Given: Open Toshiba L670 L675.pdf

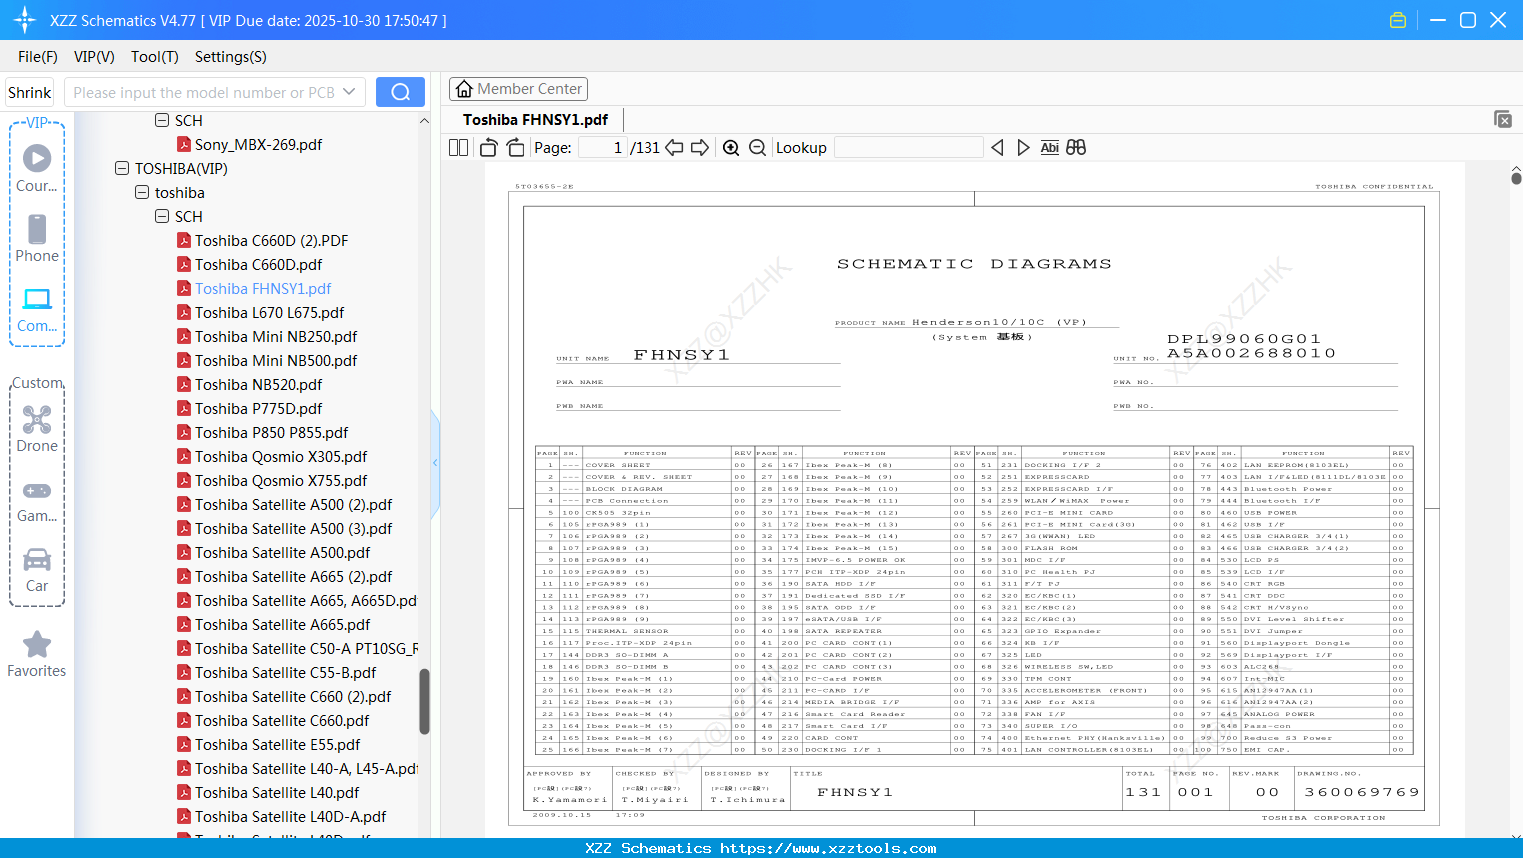Looking at the screenshot, I should (270, 312).
